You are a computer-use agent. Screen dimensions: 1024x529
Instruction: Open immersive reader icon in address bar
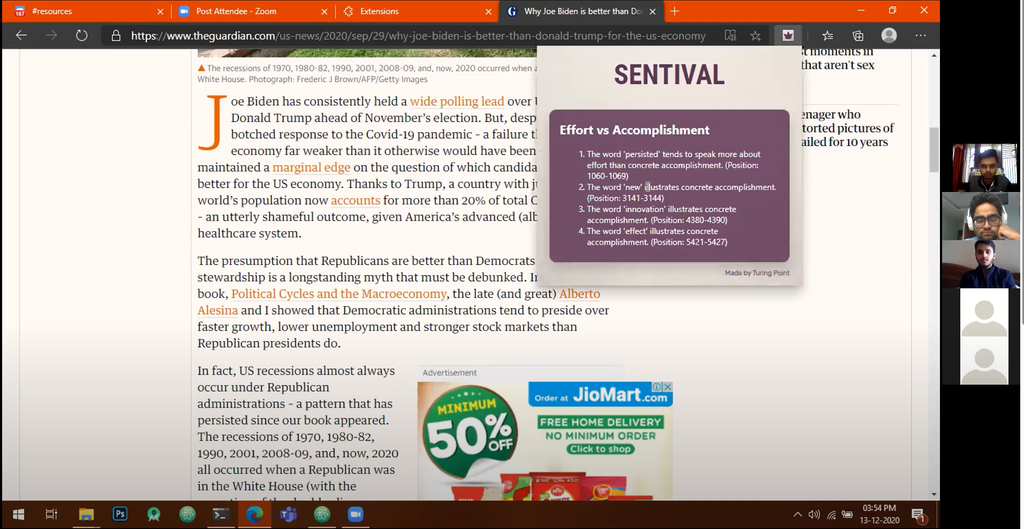pyautogui.click(x=731, y=36)
